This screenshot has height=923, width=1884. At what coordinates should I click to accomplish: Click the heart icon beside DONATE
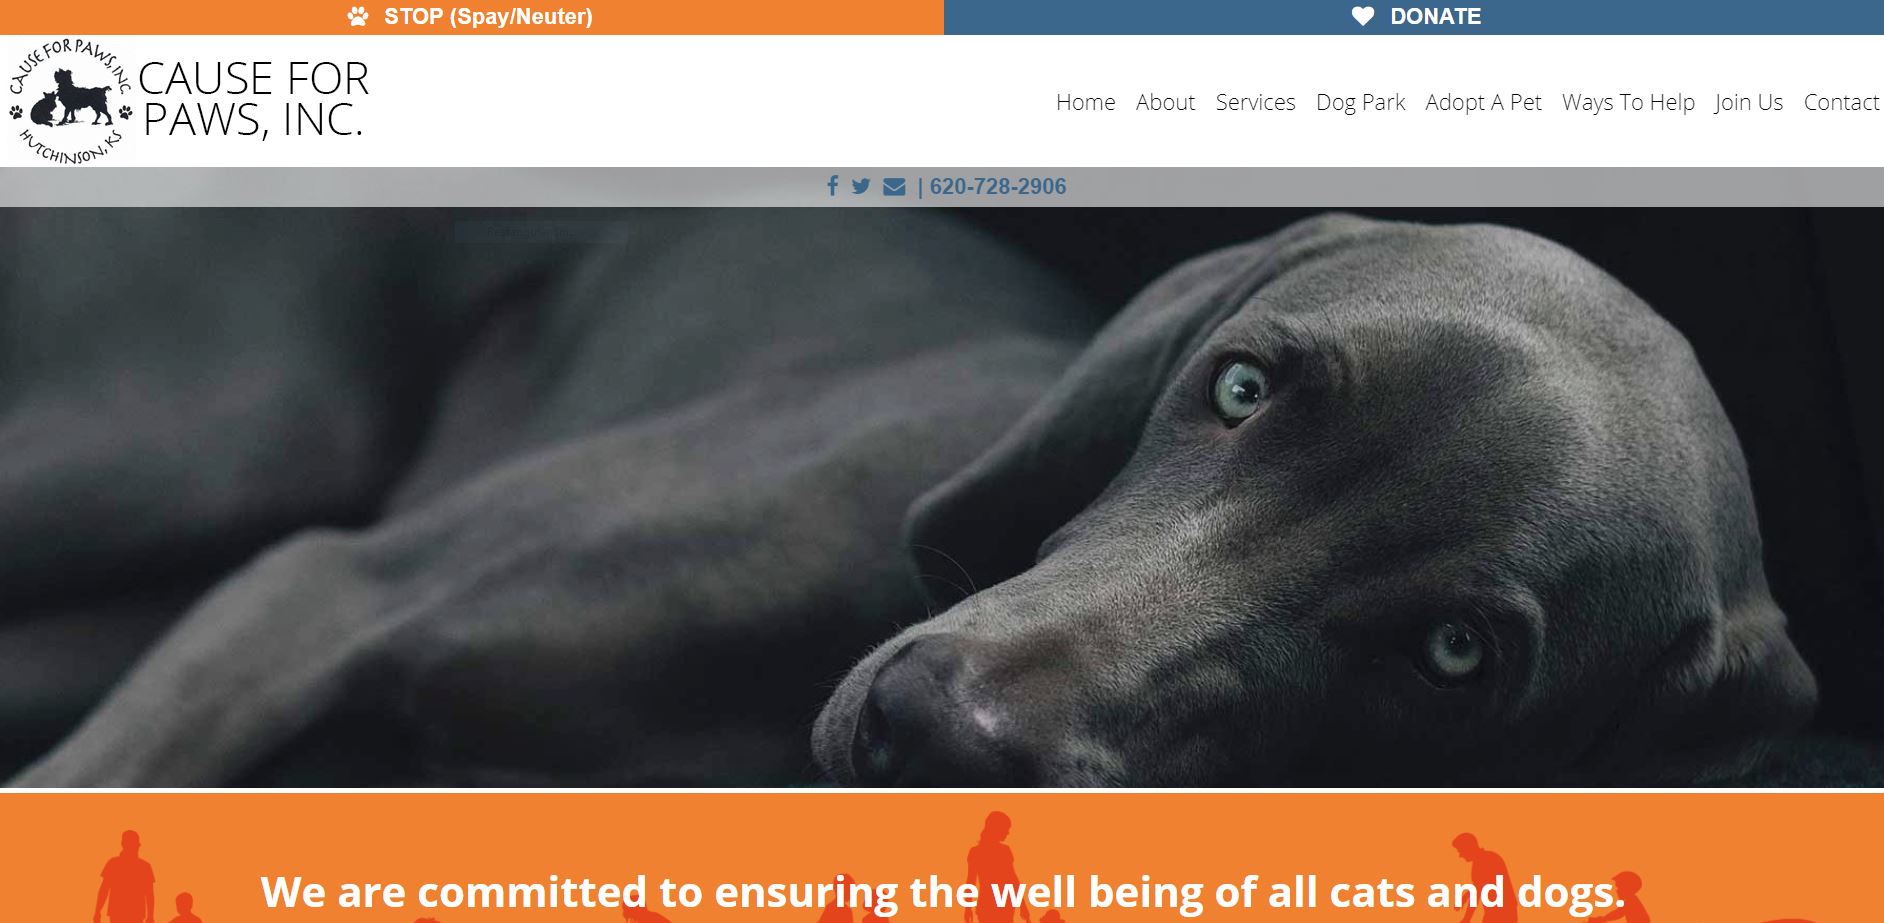(x=1363, y=16)
